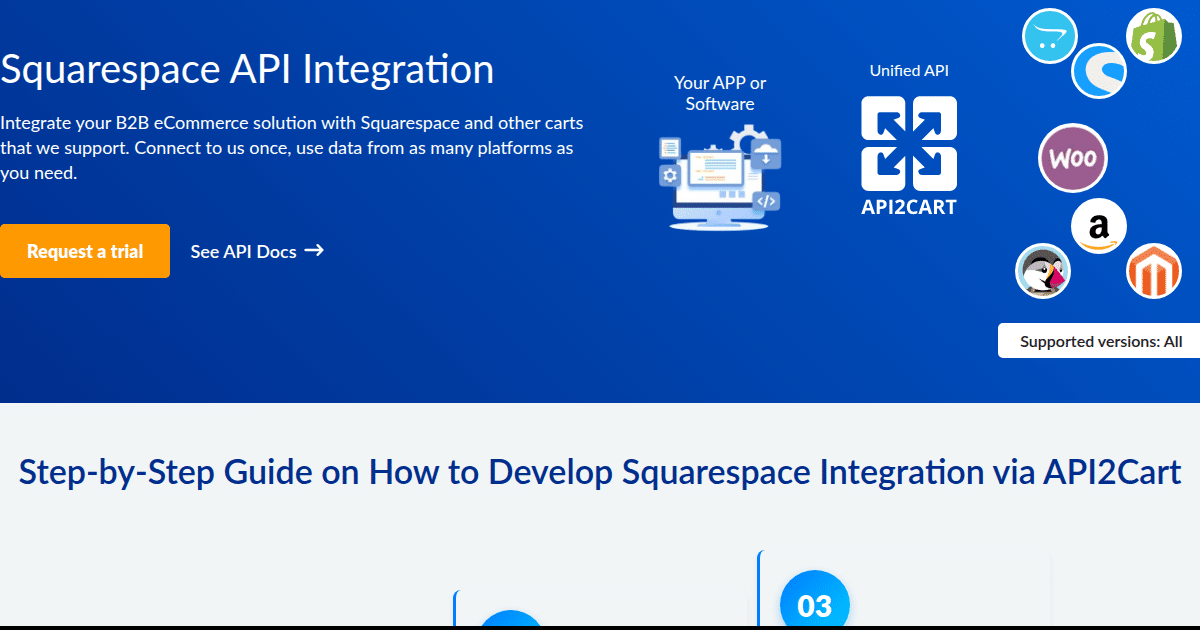Select the OpenCart cart logo icon

point(1049,35)
